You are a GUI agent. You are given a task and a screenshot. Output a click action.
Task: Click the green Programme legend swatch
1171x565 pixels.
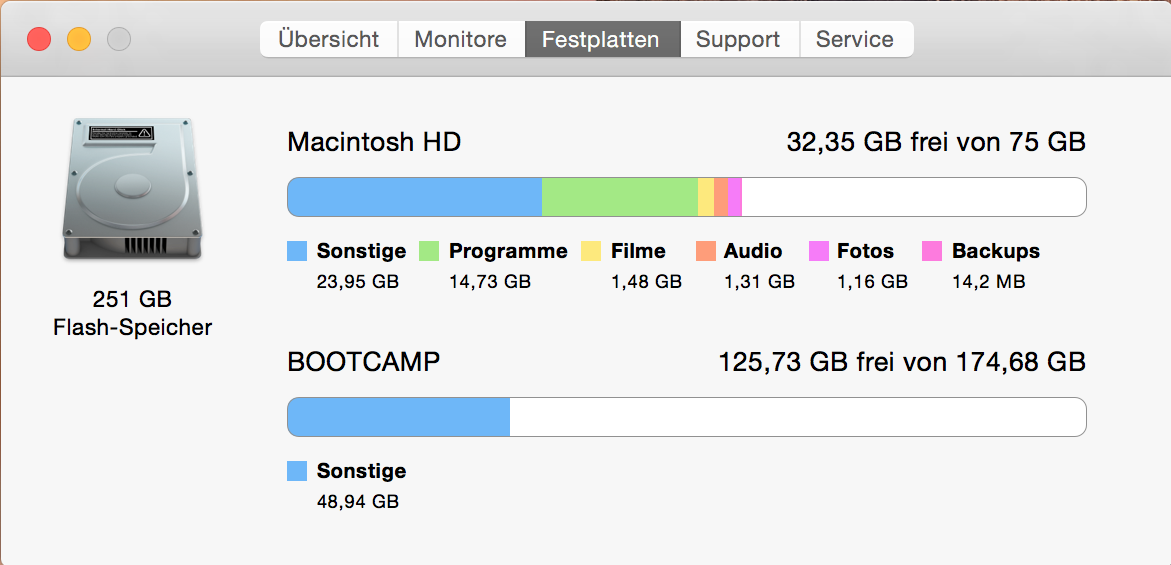click(x=429, y=251)
